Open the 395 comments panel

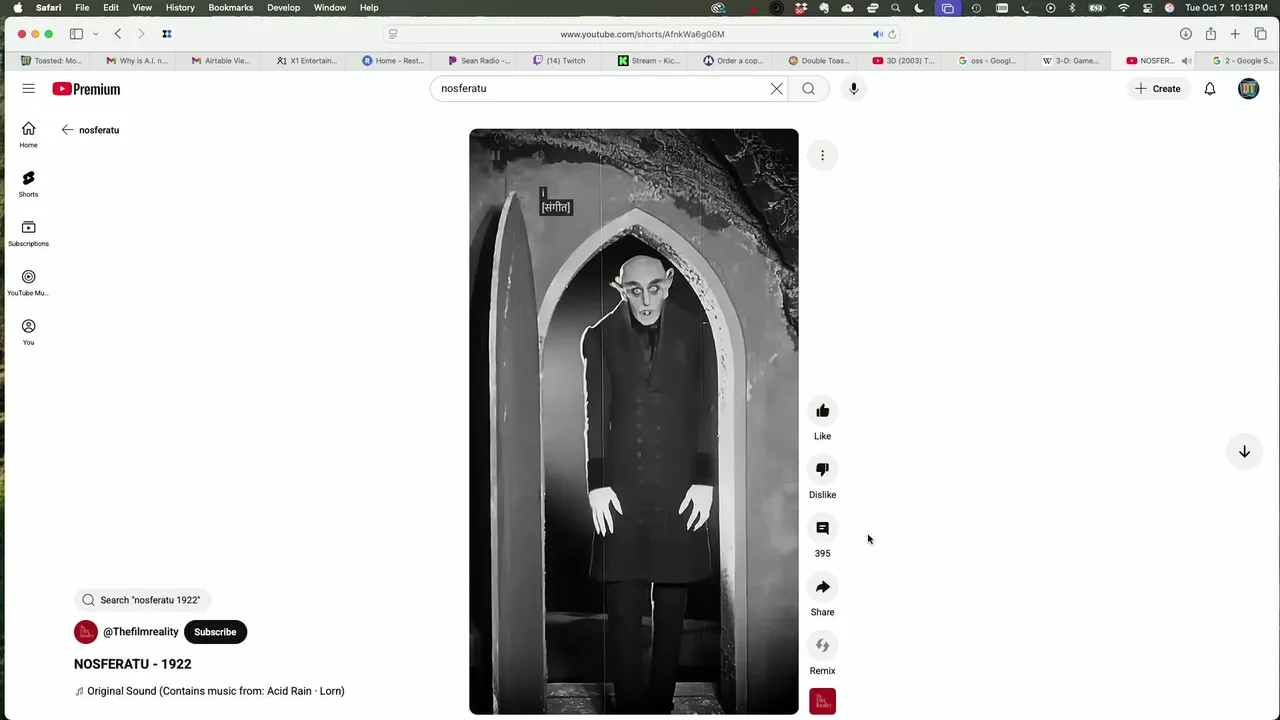pos(822,528)
